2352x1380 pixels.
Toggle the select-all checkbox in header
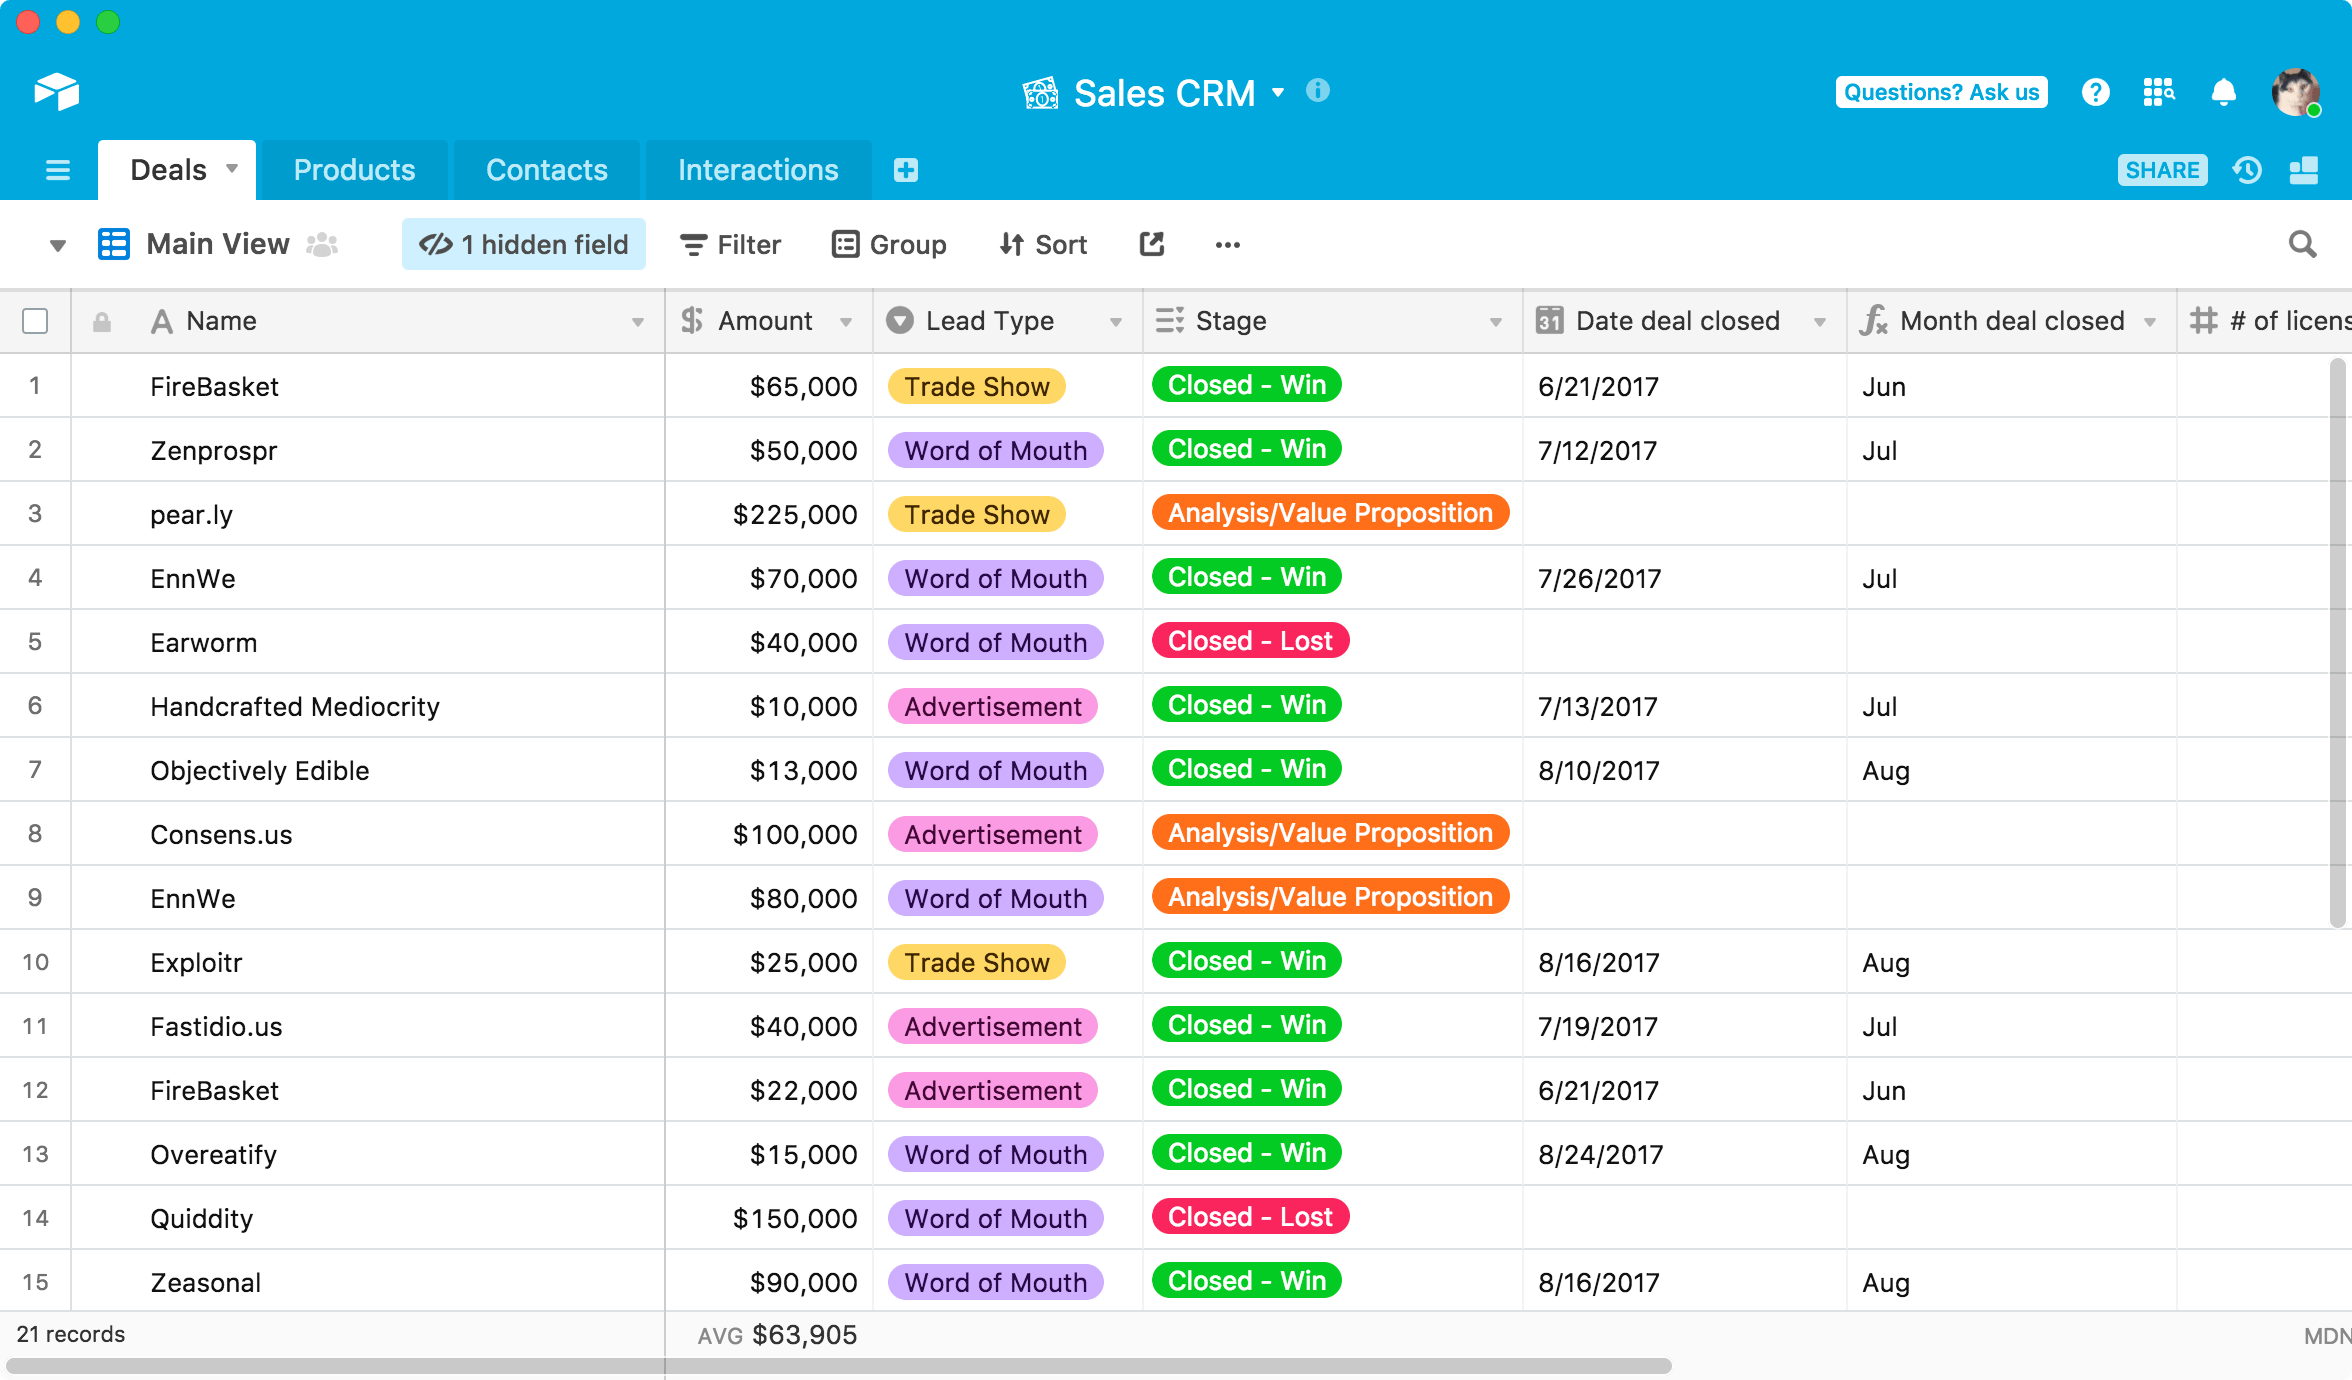coord(36,320)
